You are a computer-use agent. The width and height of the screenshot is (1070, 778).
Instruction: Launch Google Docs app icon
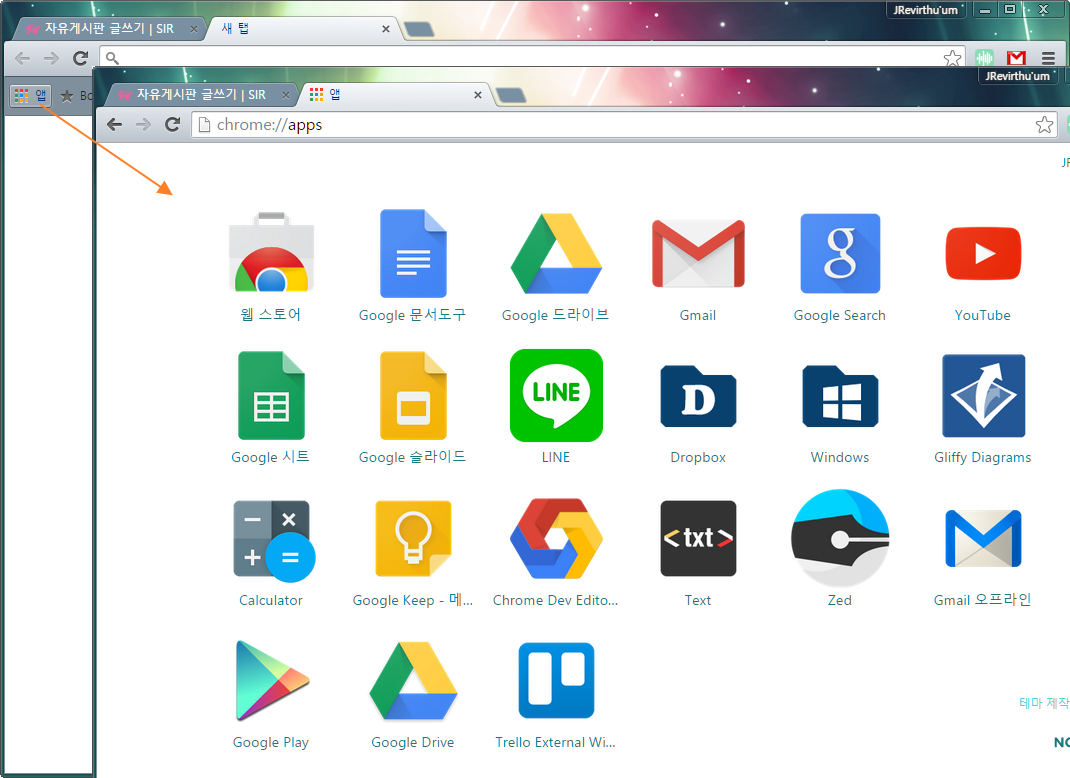pos(413,253)
